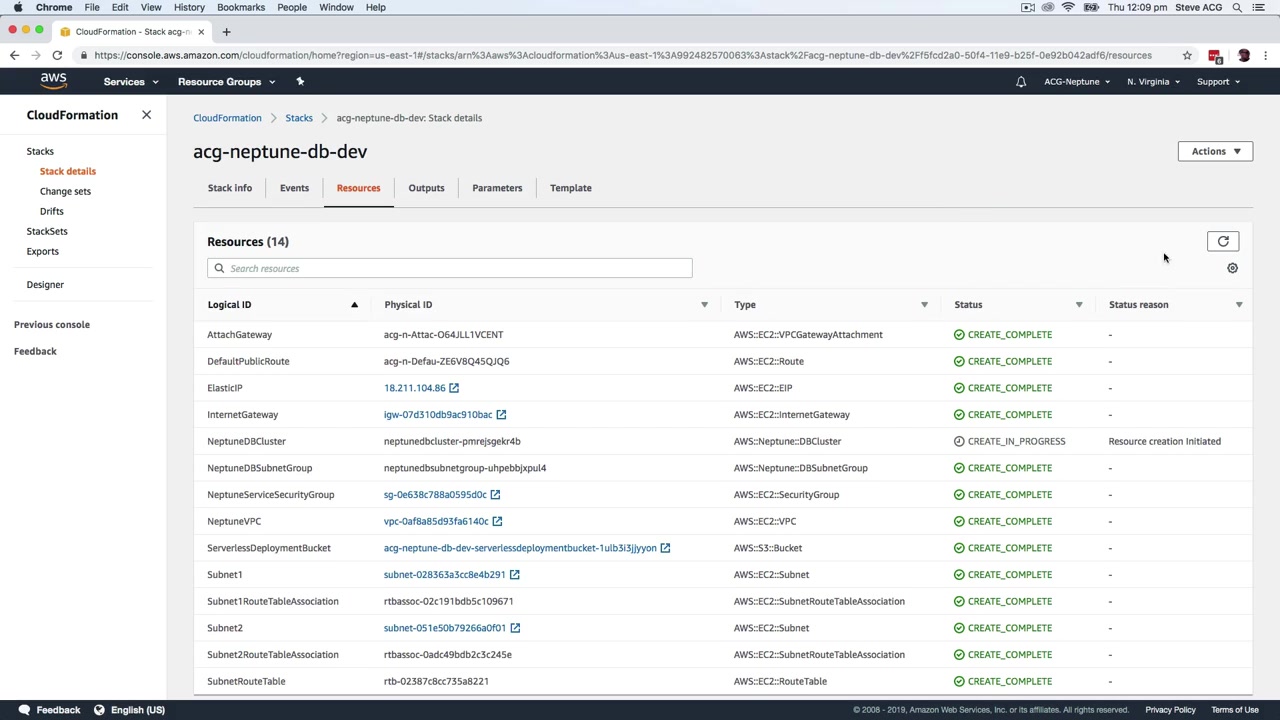This screenshot has height=720, width=1280.
Task: Bookmark this page with star icon
Action: [x=1187, y=56]
